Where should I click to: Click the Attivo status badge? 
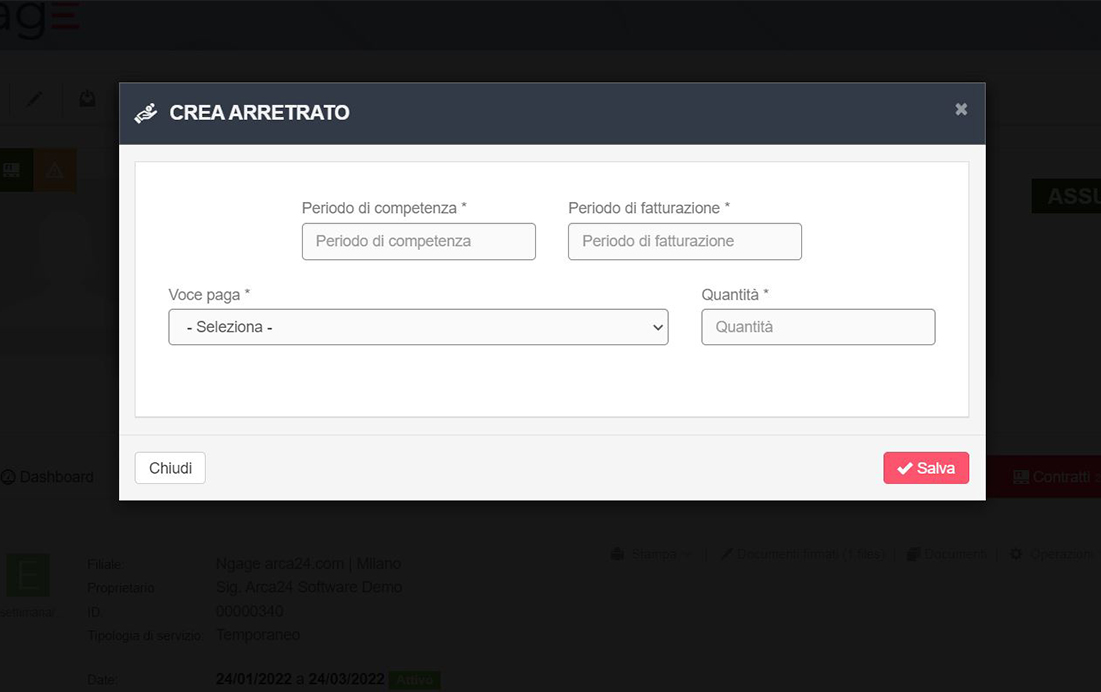click(414, 680)
